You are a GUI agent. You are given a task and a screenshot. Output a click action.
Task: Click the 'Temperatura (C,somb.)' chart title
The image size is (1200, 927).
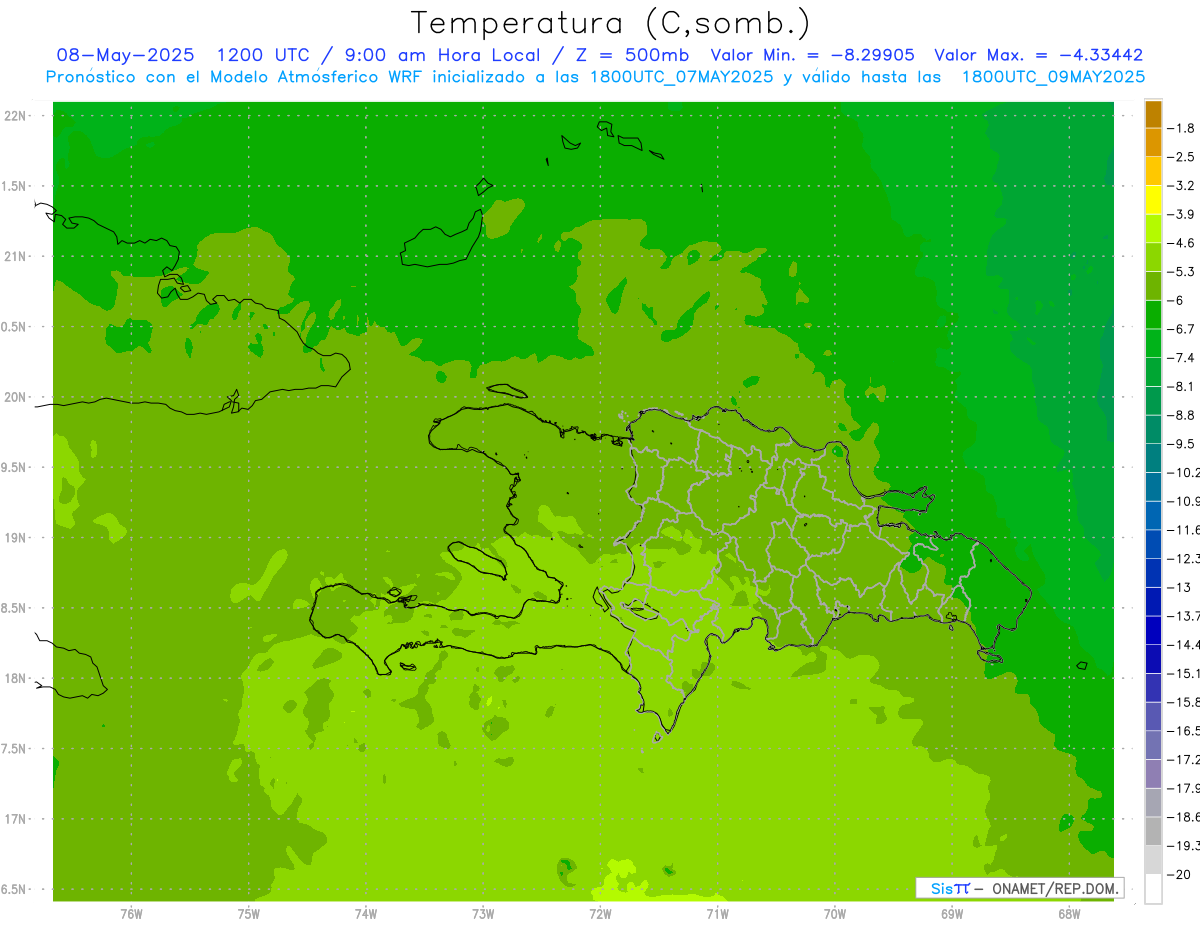click(611, 23)
